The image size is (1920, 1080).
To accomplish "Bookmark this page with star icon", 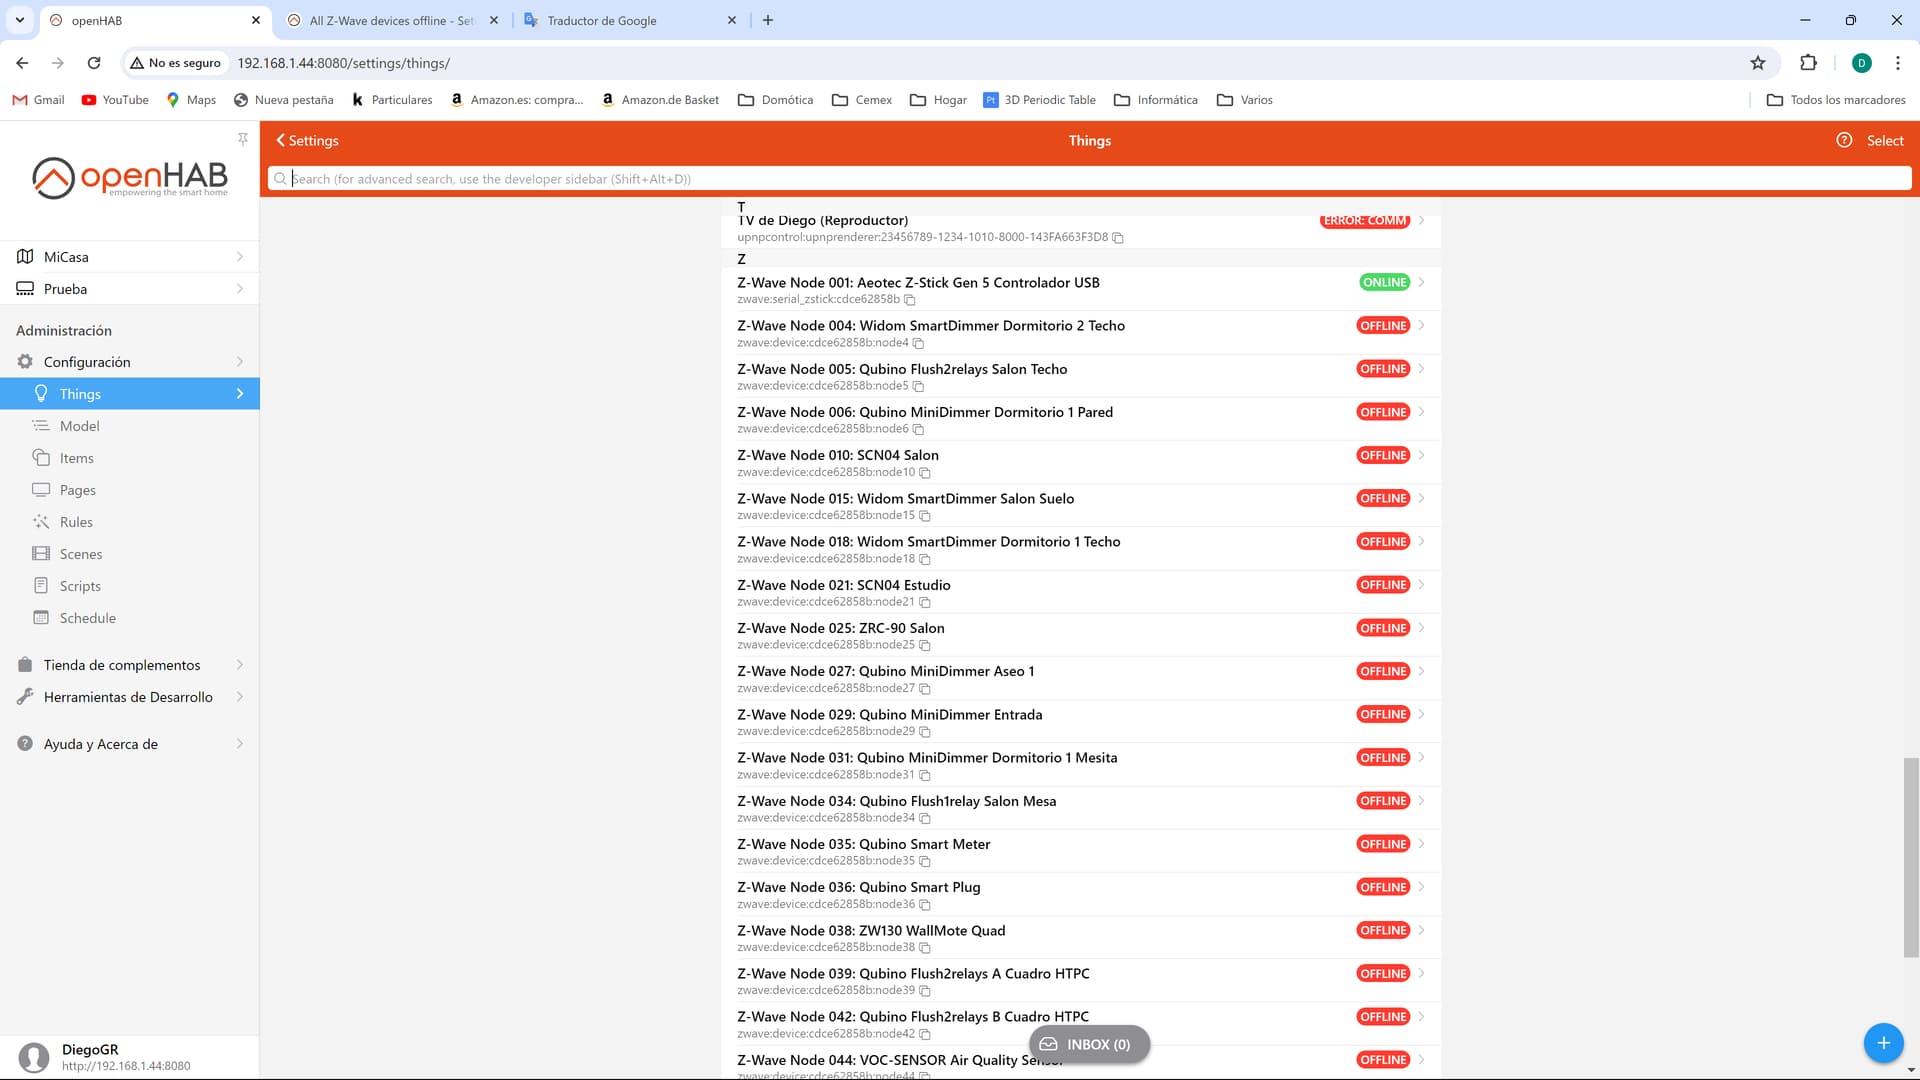I will [1758, 63].
